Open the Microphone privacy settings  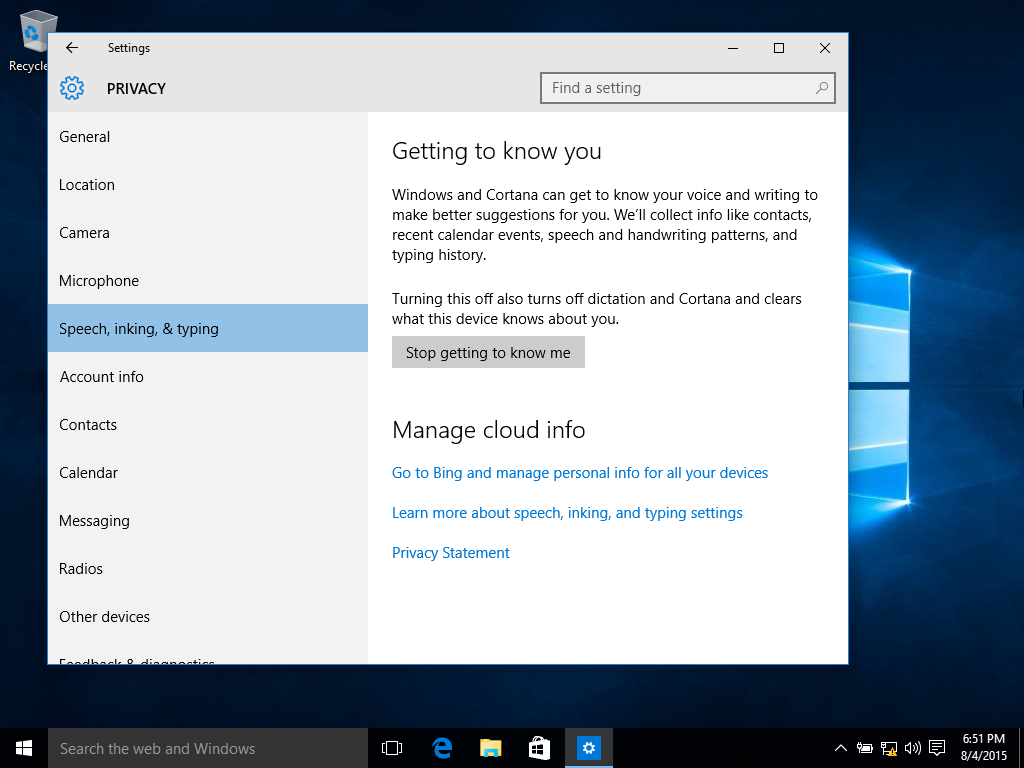pos(208,281)
